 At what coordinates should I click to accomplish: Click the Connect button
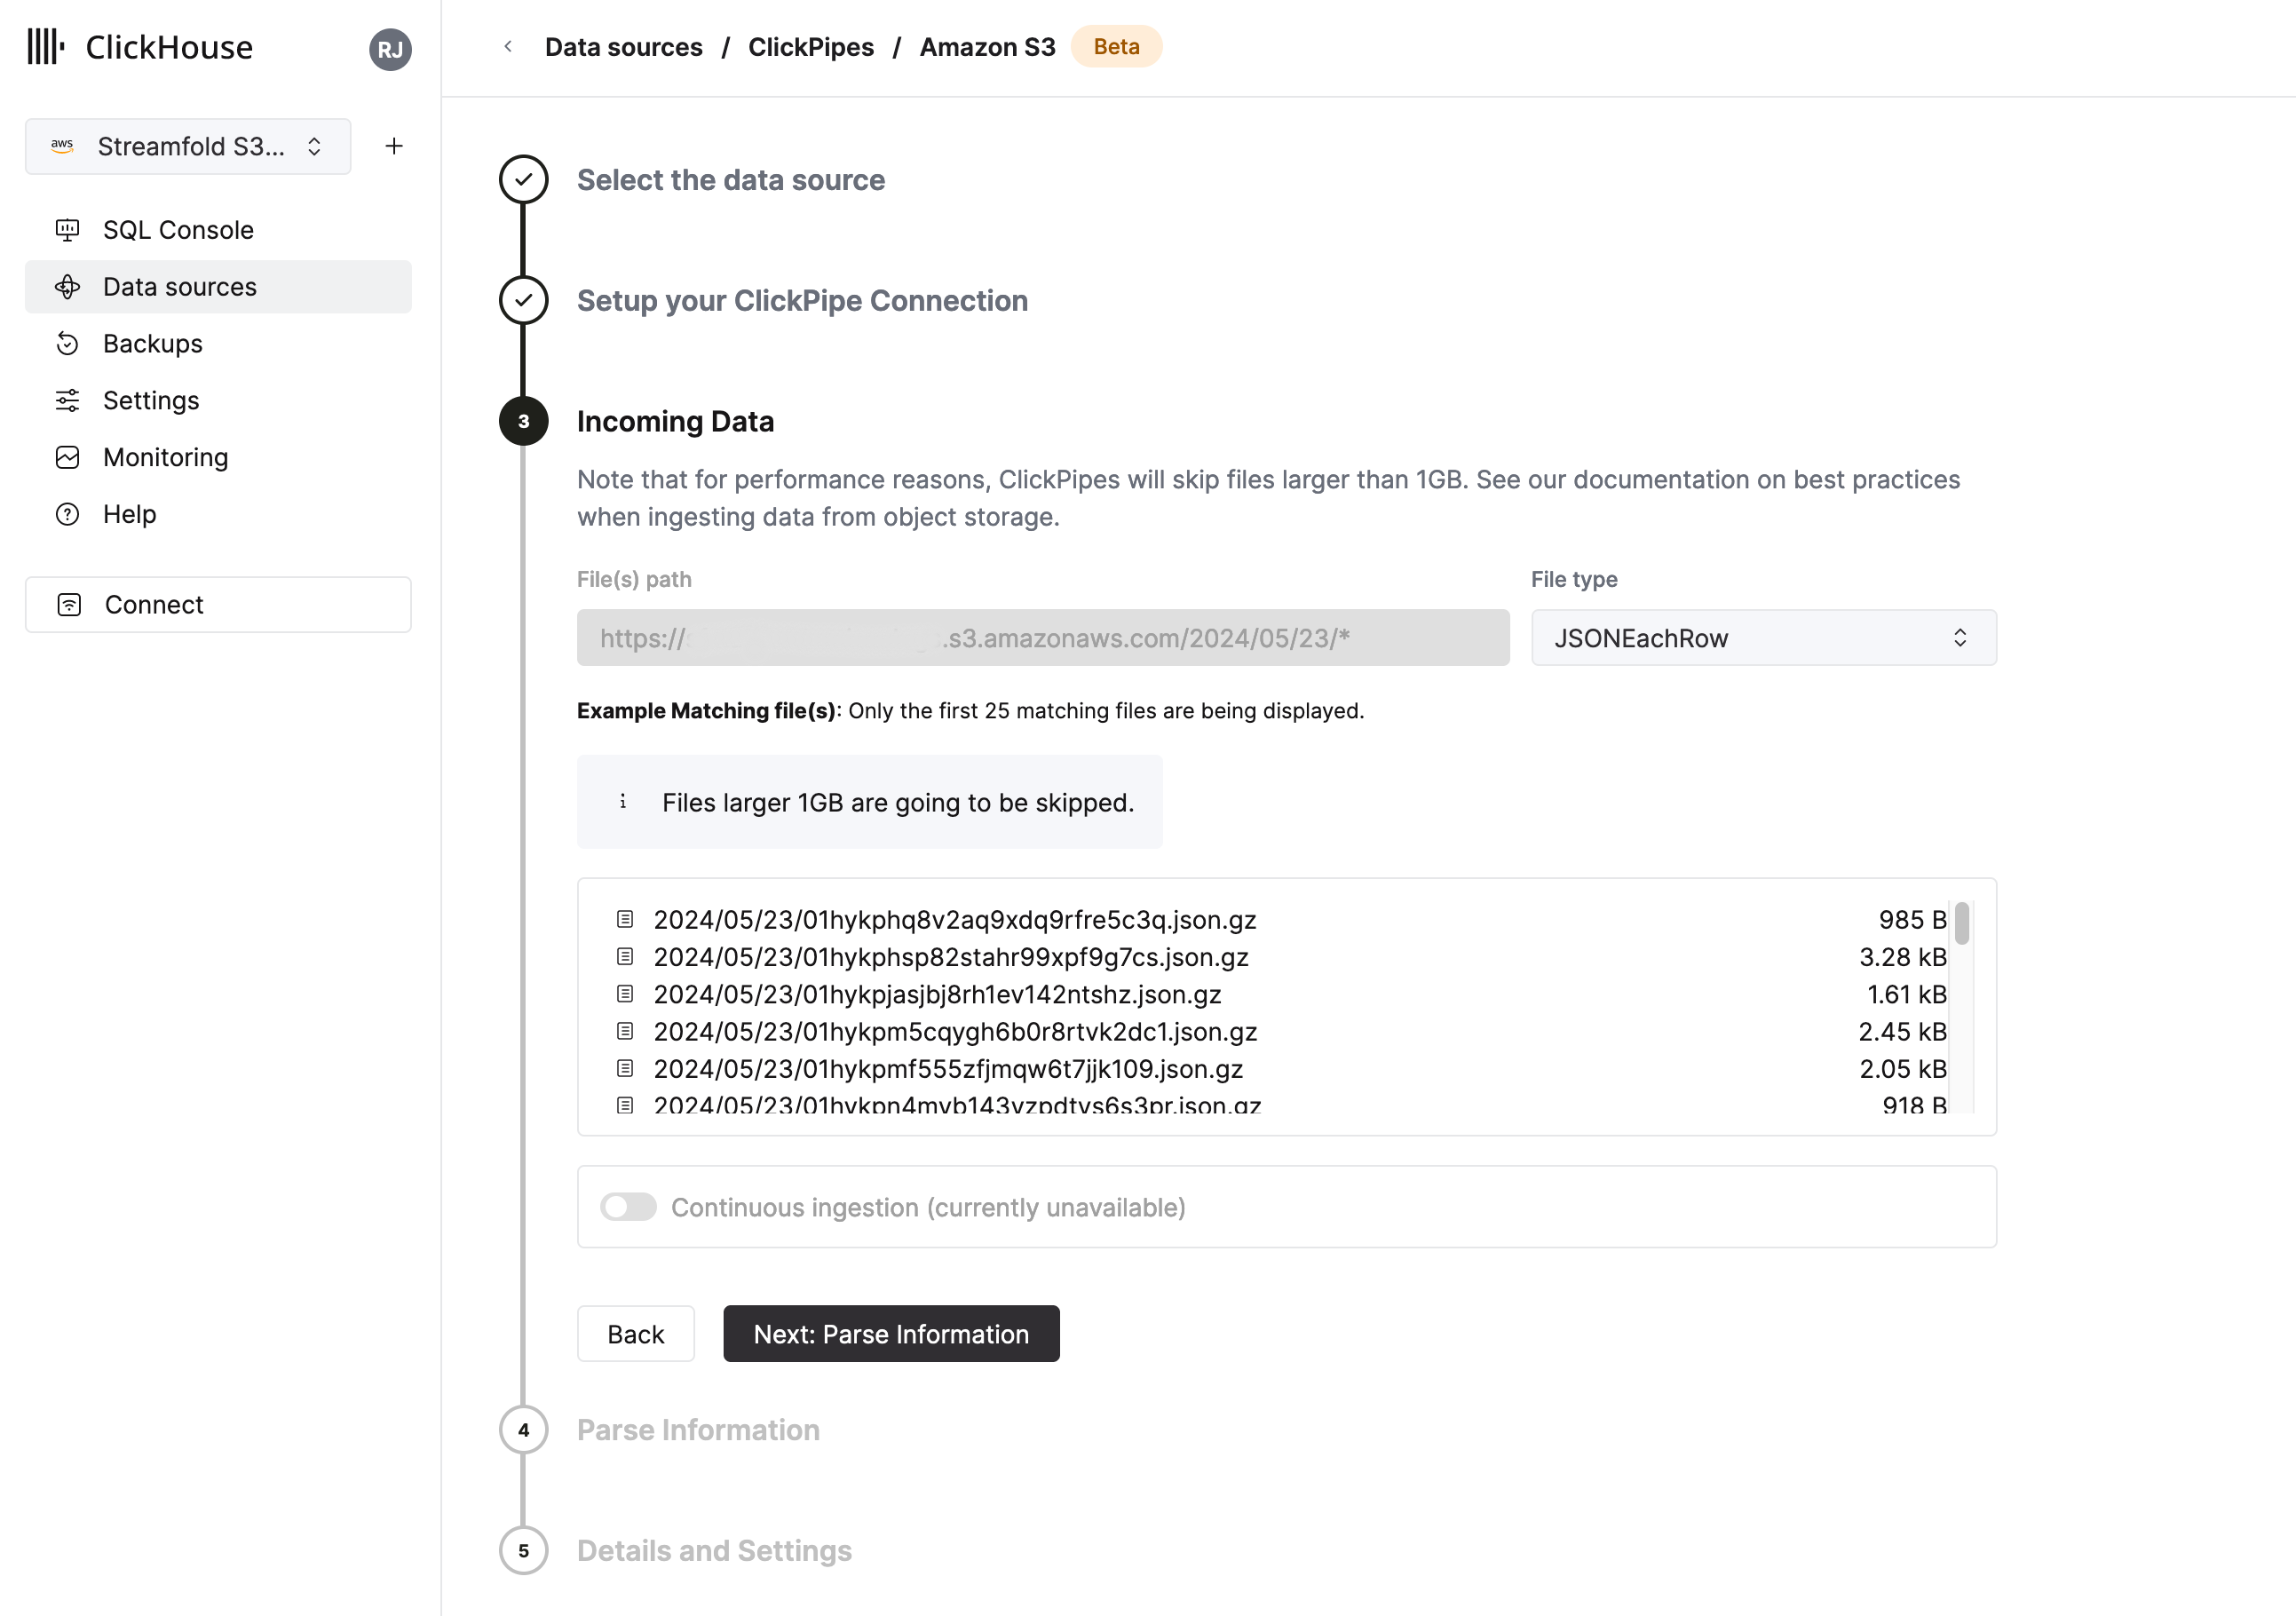tap(218, 605)
